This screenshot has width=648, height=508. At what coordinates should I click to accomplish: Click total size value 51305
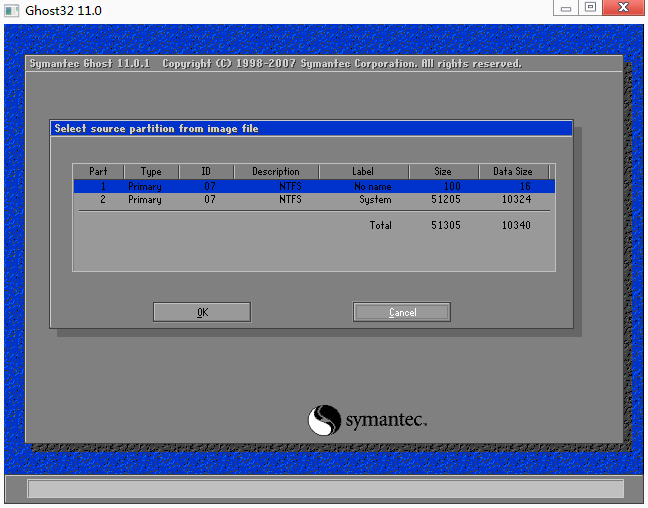[446, 225]
